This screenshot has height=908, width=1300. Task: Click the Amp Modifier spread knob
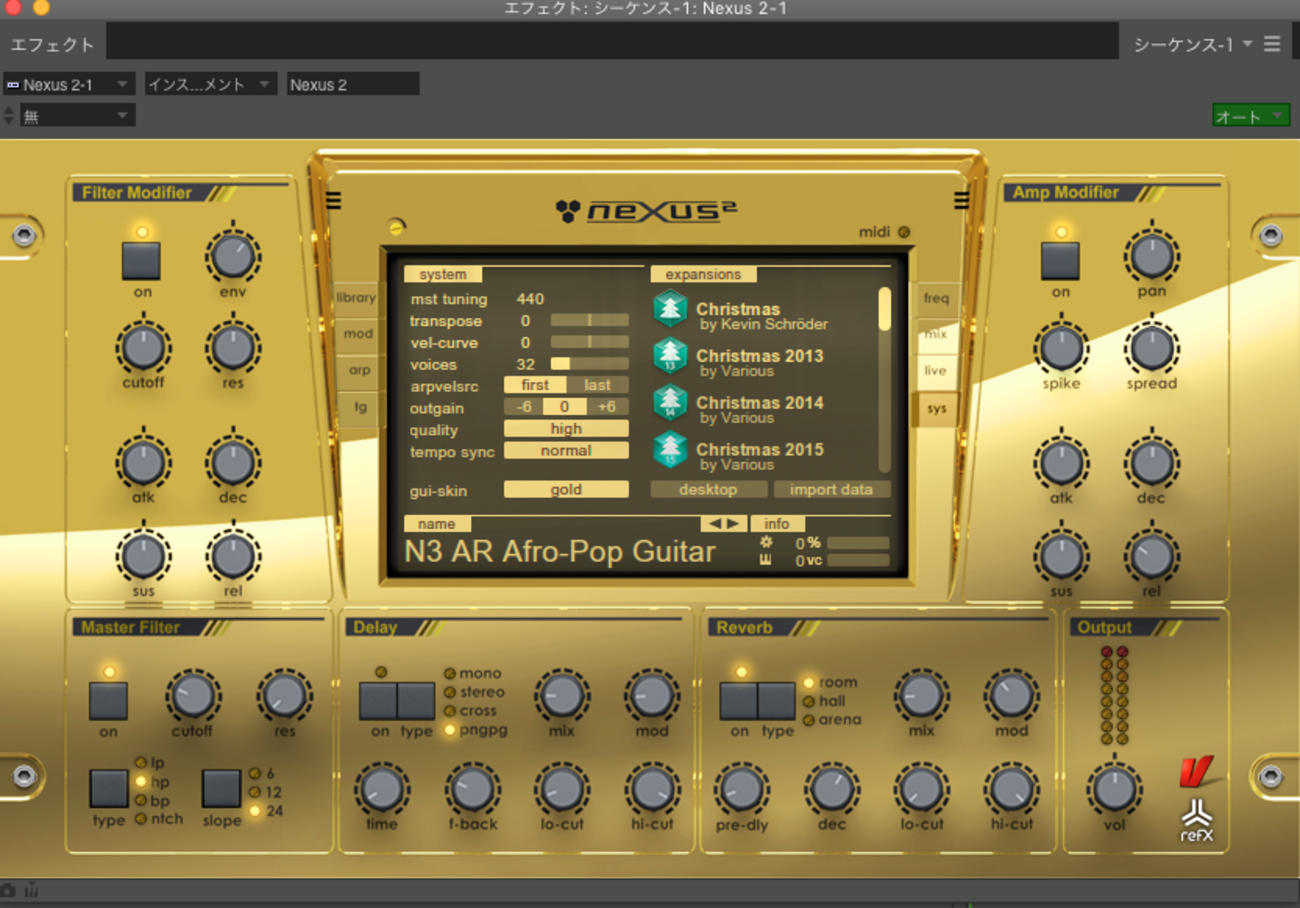tap(1151, 347)
